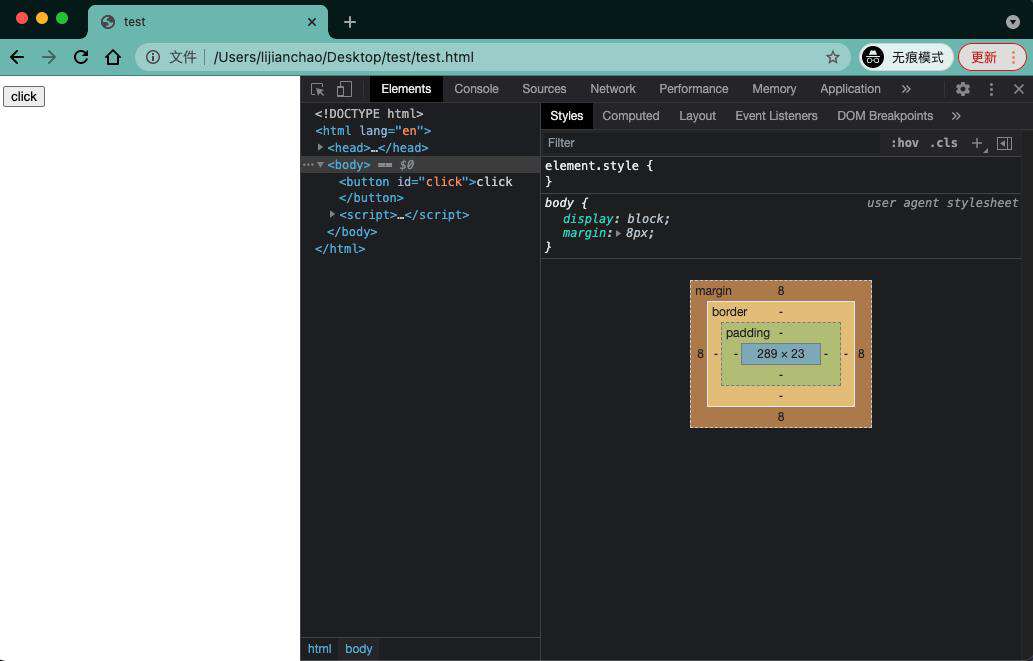
Task: Reload the page with refresh icon
Action: click(x=81, y=57)
